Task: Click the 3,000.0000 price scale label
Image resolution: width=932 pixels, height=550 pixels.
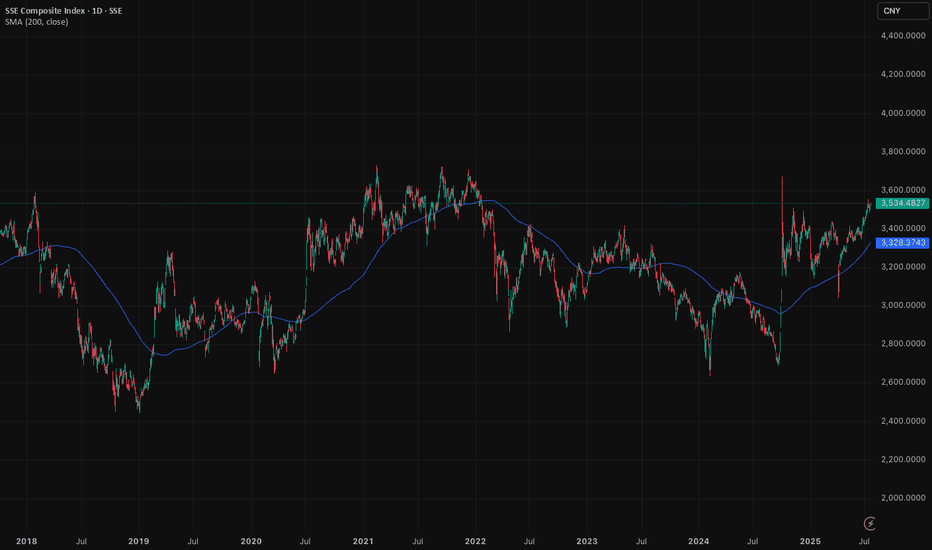Action: coord(900,305)
